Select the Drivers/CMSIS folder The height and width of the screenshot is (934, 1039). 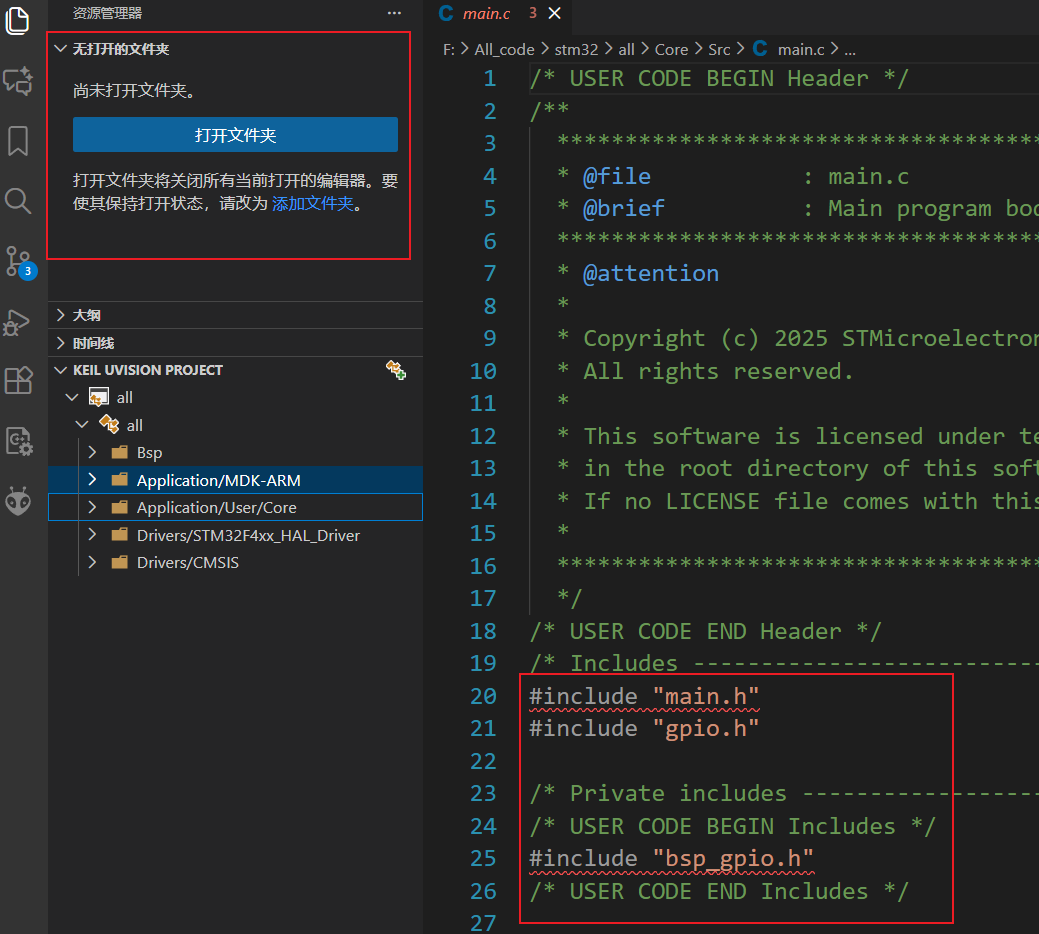(235, 562)
